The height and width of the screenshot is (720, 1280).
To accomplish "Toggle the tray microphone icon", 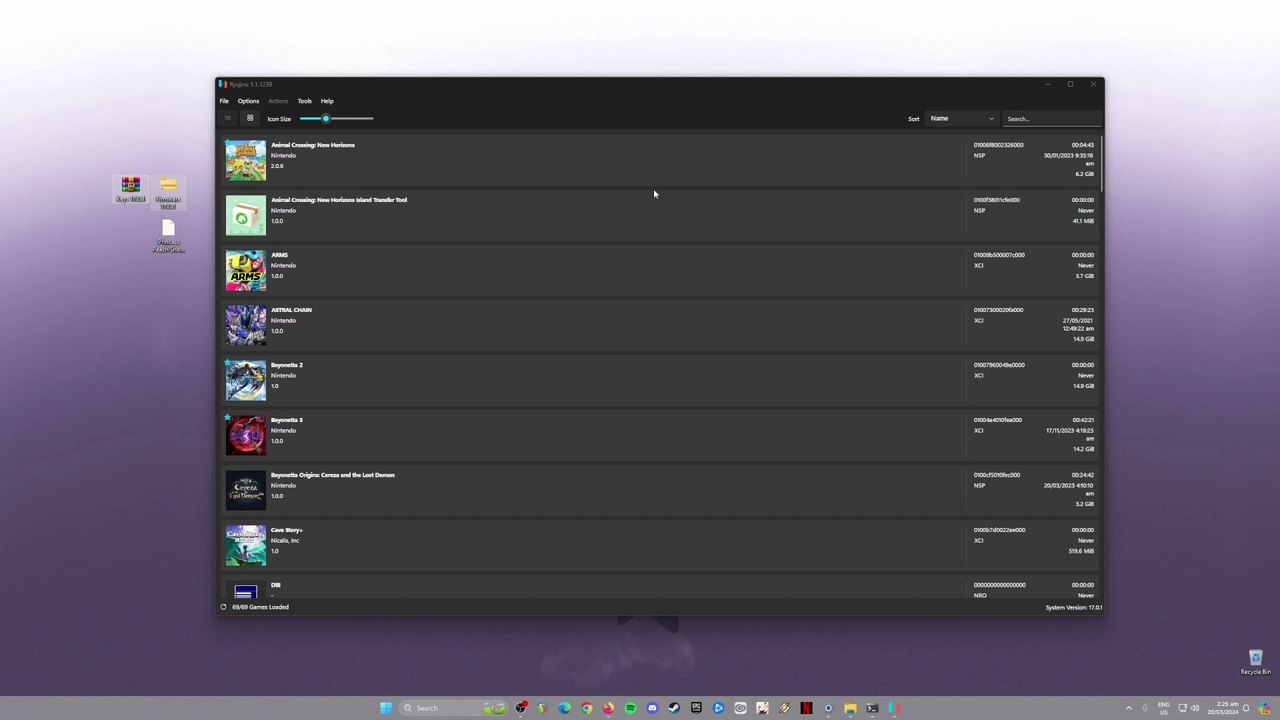I will coord(1145,708).
